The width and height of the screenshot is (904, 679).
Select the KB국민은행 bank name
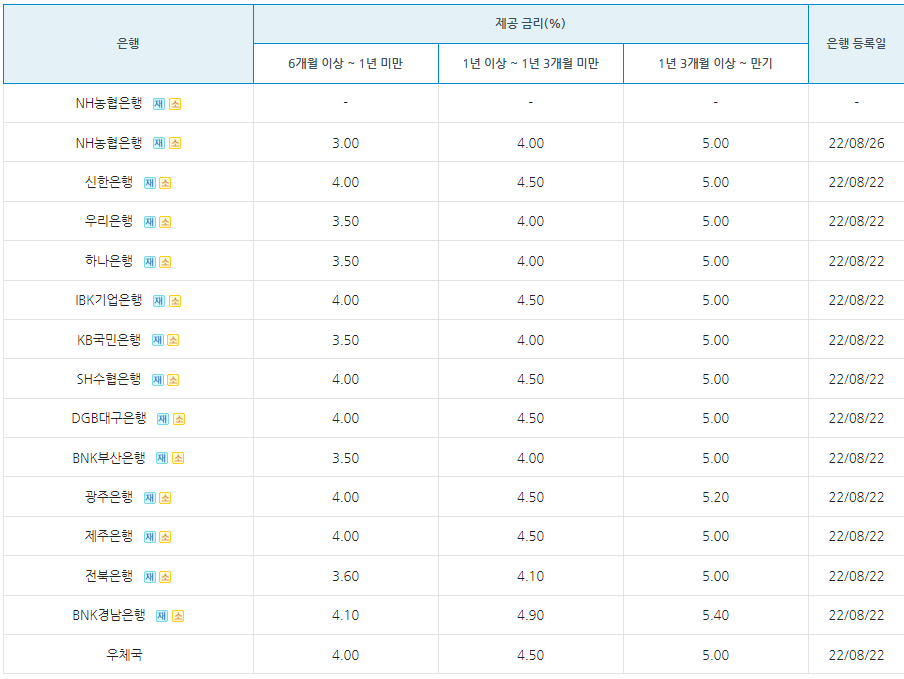(109, 340)
